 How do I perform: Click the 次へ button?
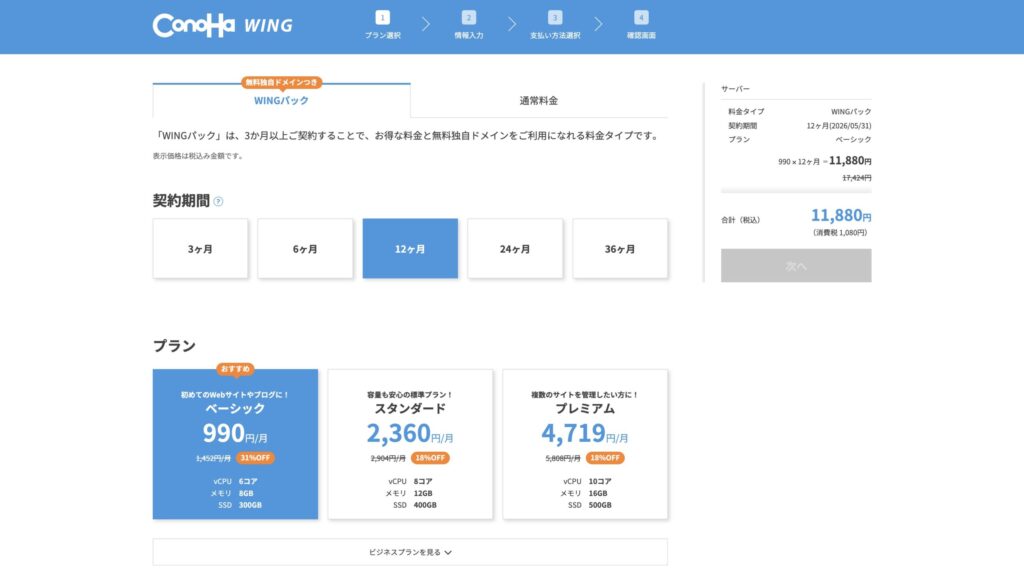pos(796,265)
